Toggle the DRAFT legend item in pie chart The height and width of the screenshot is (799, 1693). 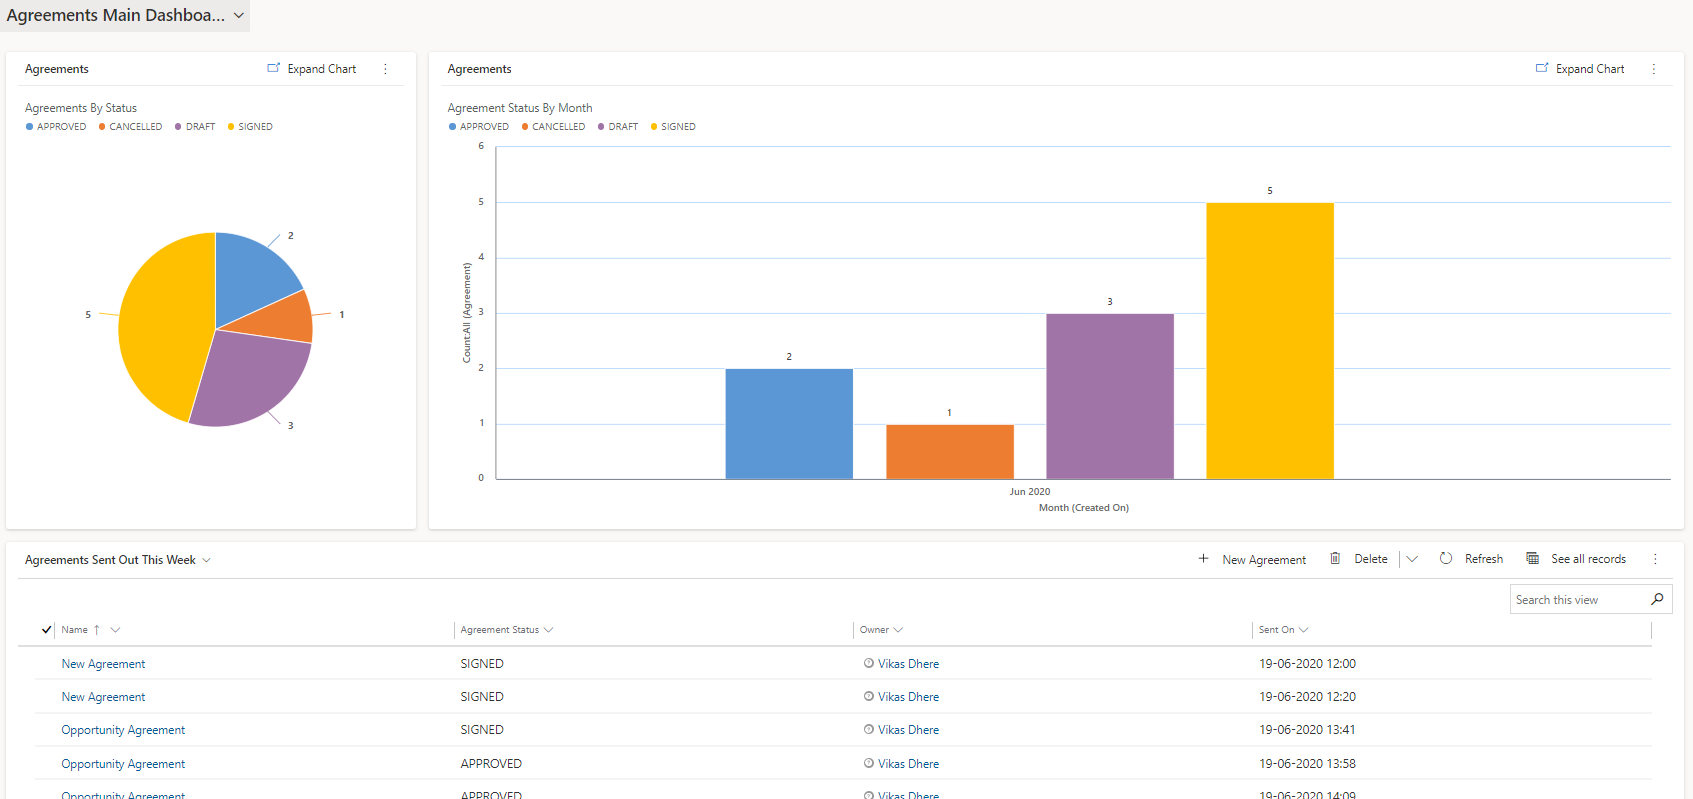click(195, 127)
